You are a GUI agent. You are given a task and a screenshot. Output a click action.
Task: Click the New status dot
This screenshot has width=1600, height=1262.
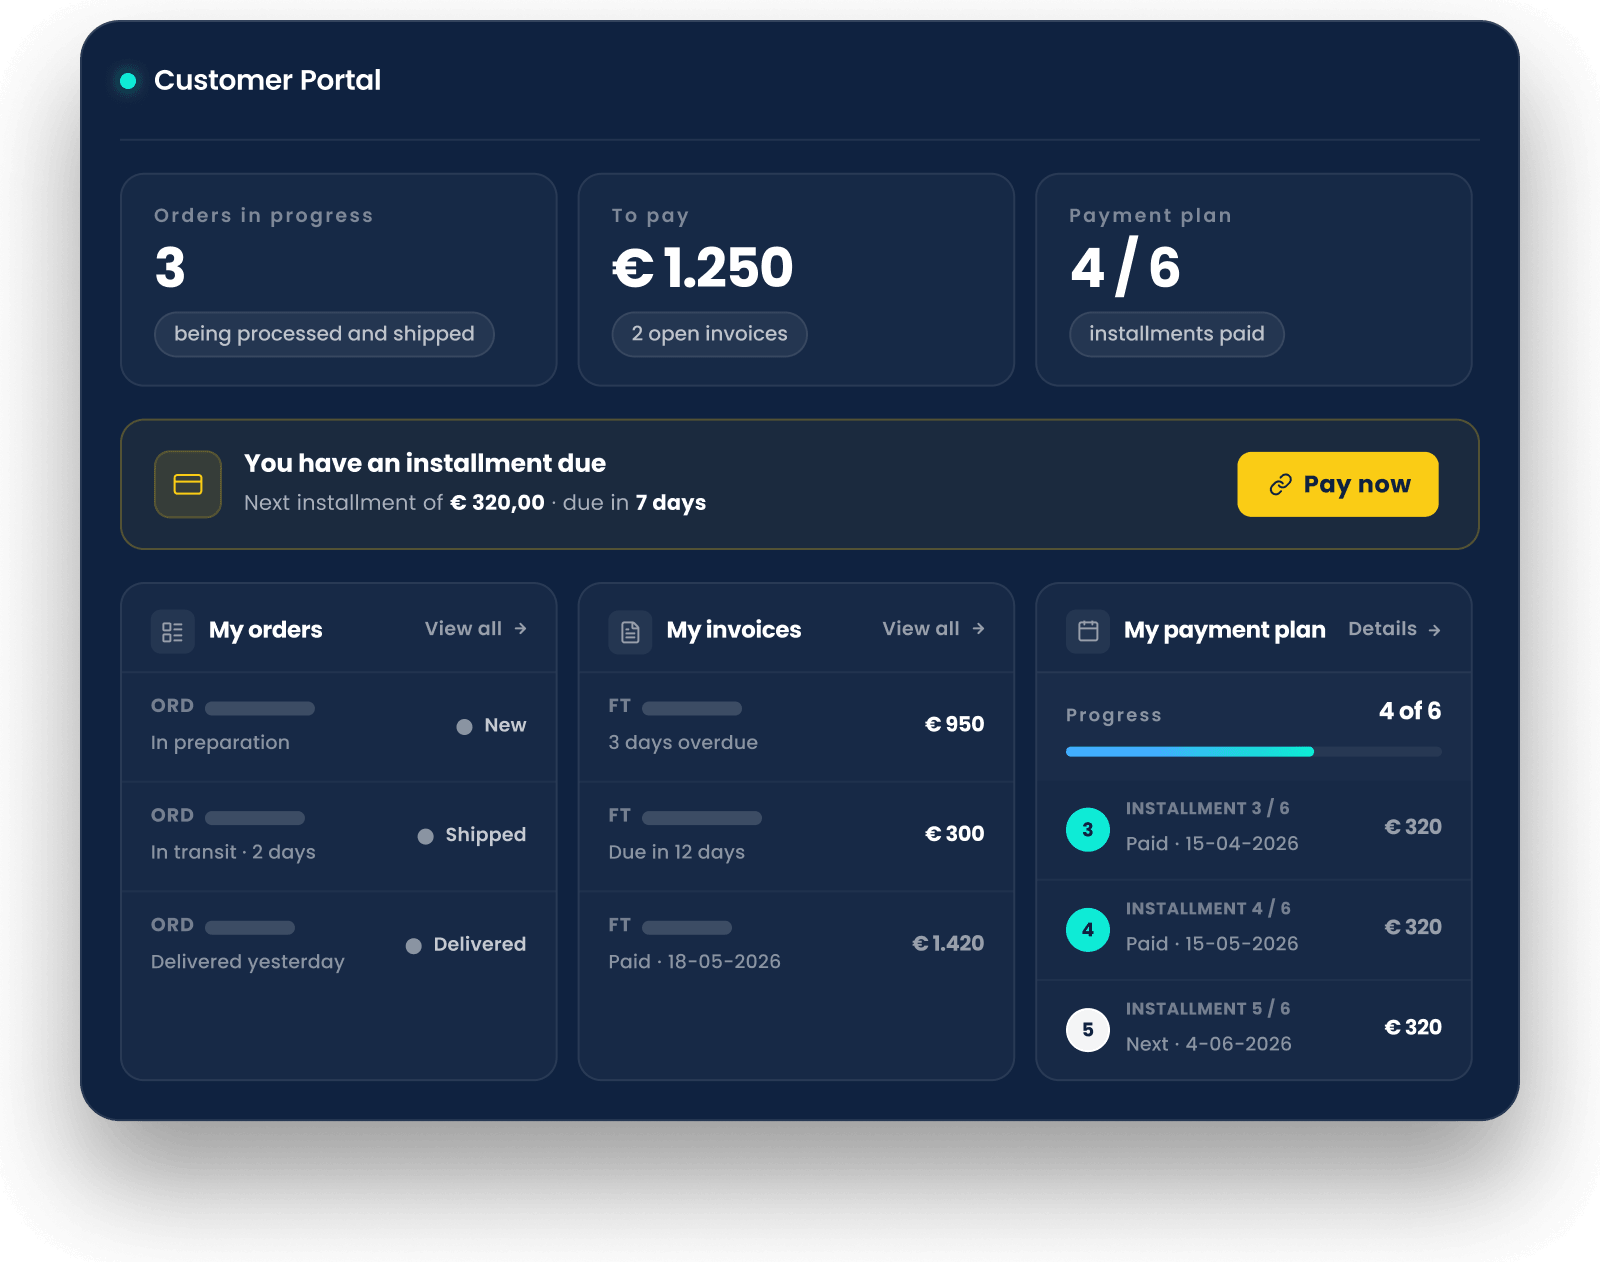464,727
